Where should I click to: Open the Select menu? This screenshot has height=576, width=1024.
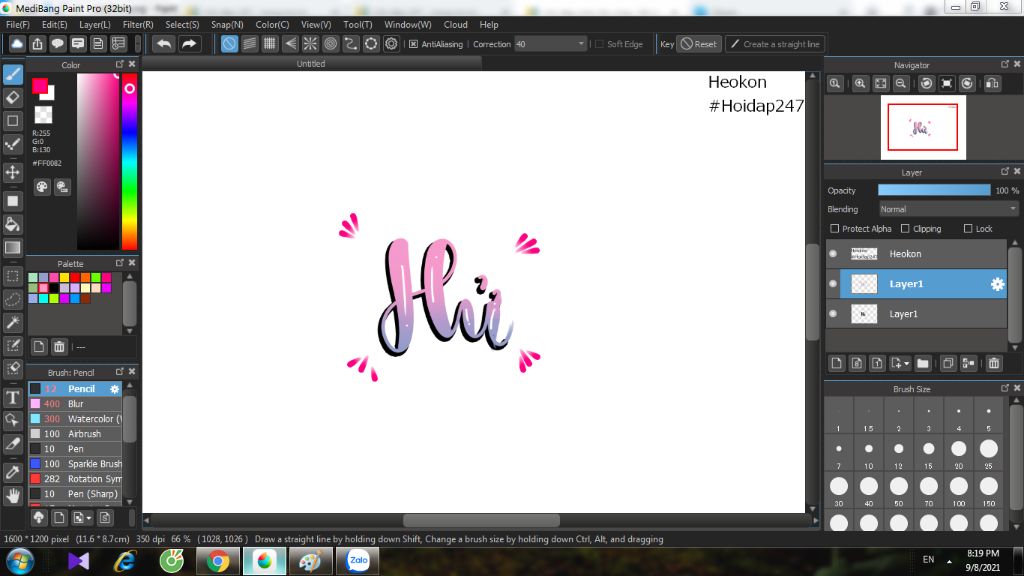click(182, 24)
